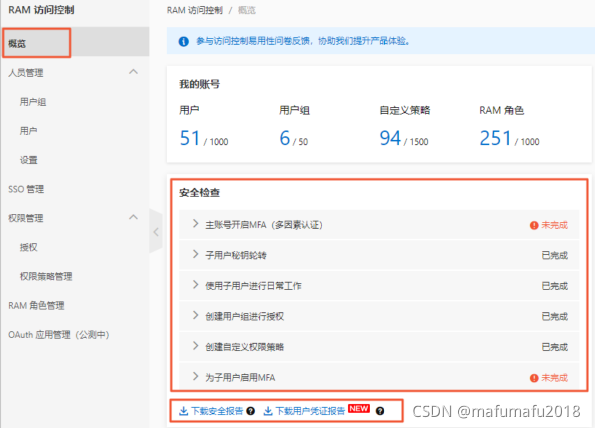Click help icon after the NEW badge
Screen dimensions: 595x428
[380, 411]
